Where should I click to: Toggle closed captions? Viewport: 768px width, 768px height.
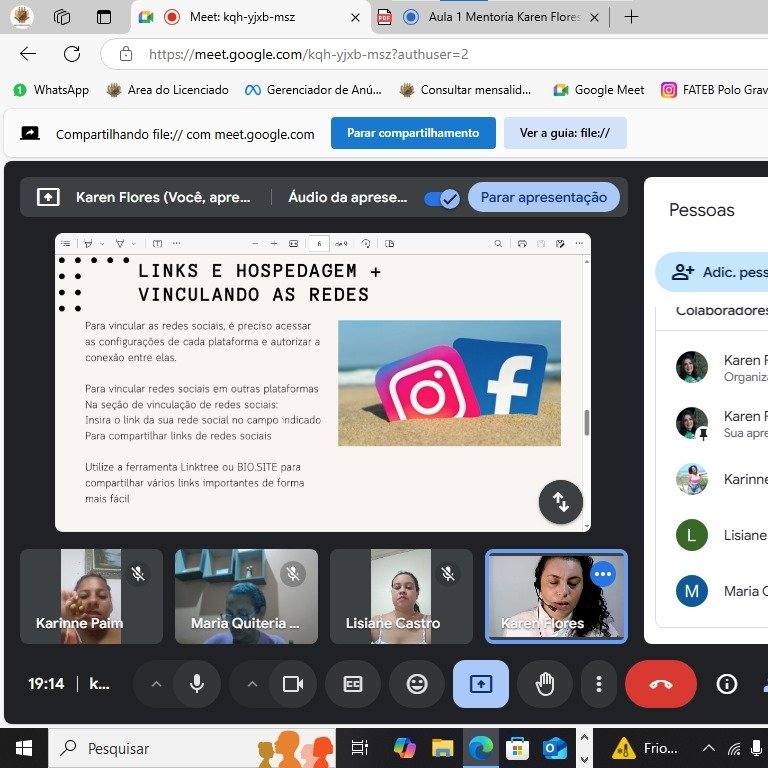(353, 684)
